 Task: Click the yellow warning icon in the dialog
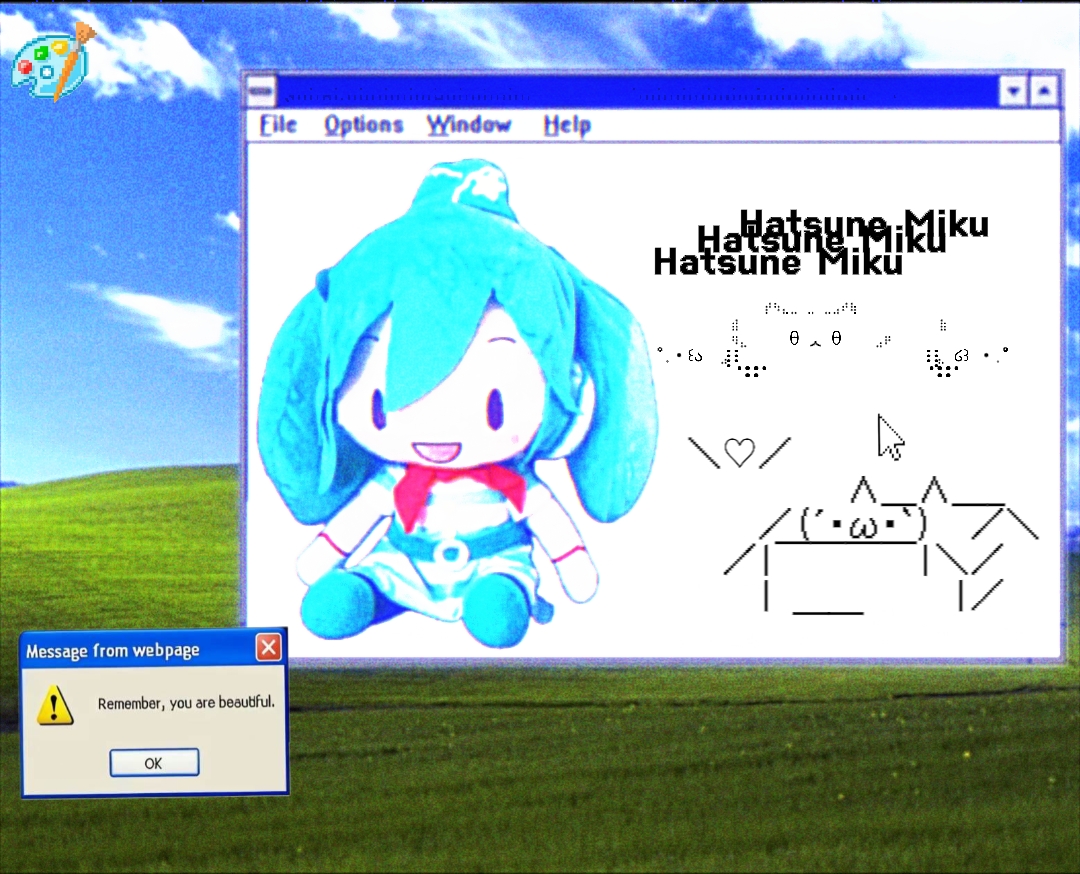click(x=54, y=705)
